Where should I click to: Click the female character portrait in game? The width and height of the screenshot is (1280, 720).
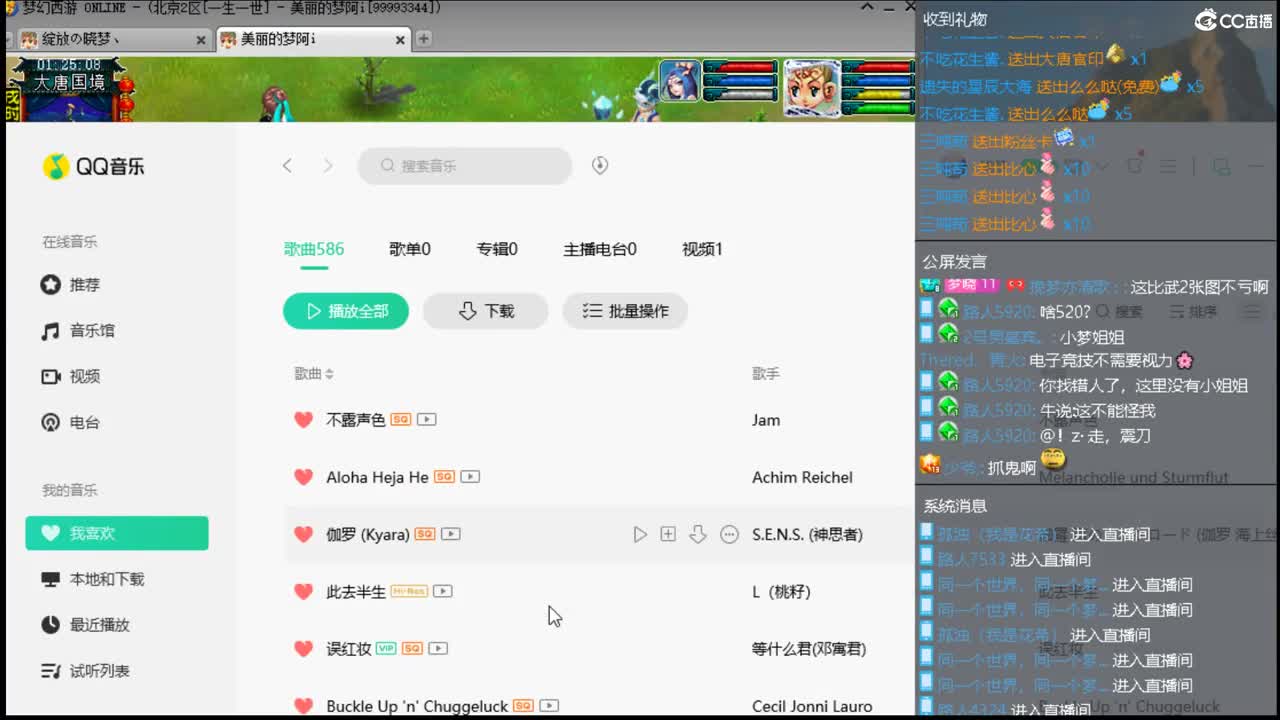[679, 82]
